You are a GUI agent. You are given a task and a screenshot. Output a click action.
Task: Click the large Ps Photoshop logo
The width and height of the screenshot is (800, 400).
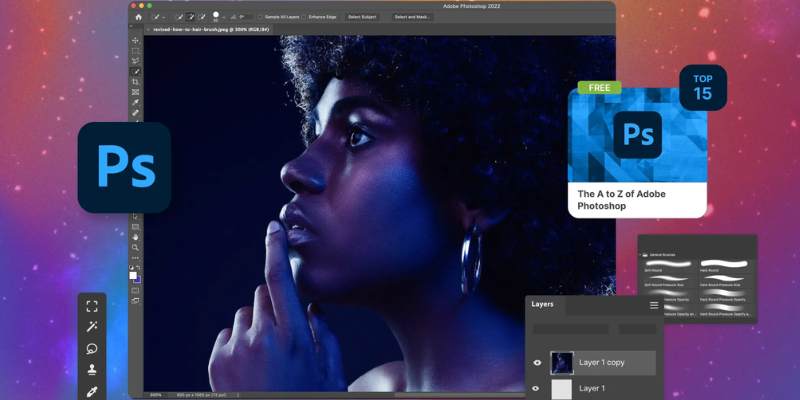(x=124, y=167)
